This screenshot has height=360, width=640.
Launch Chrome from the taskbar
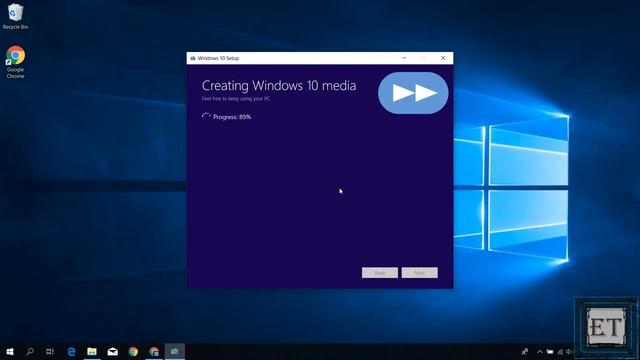133,351
